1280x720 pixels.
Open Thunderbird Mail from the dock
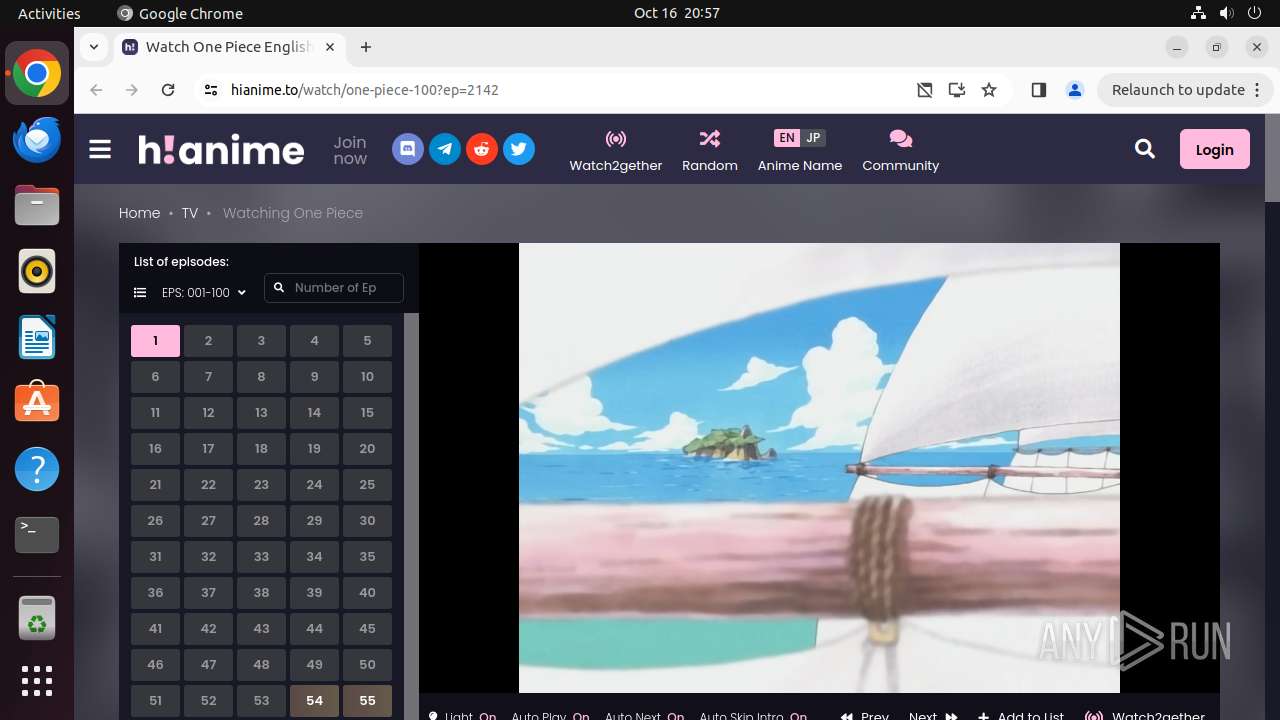(x=37, y=139)
